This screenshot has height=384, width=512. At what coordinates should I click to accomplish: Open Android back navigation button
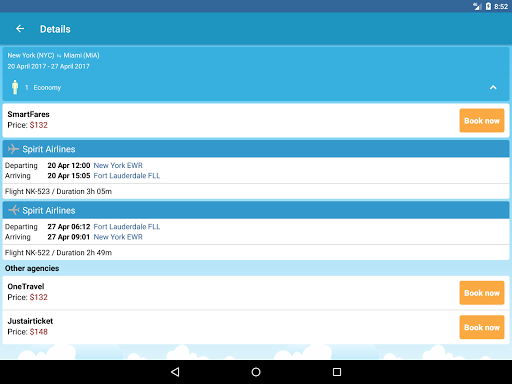point(175,372)
